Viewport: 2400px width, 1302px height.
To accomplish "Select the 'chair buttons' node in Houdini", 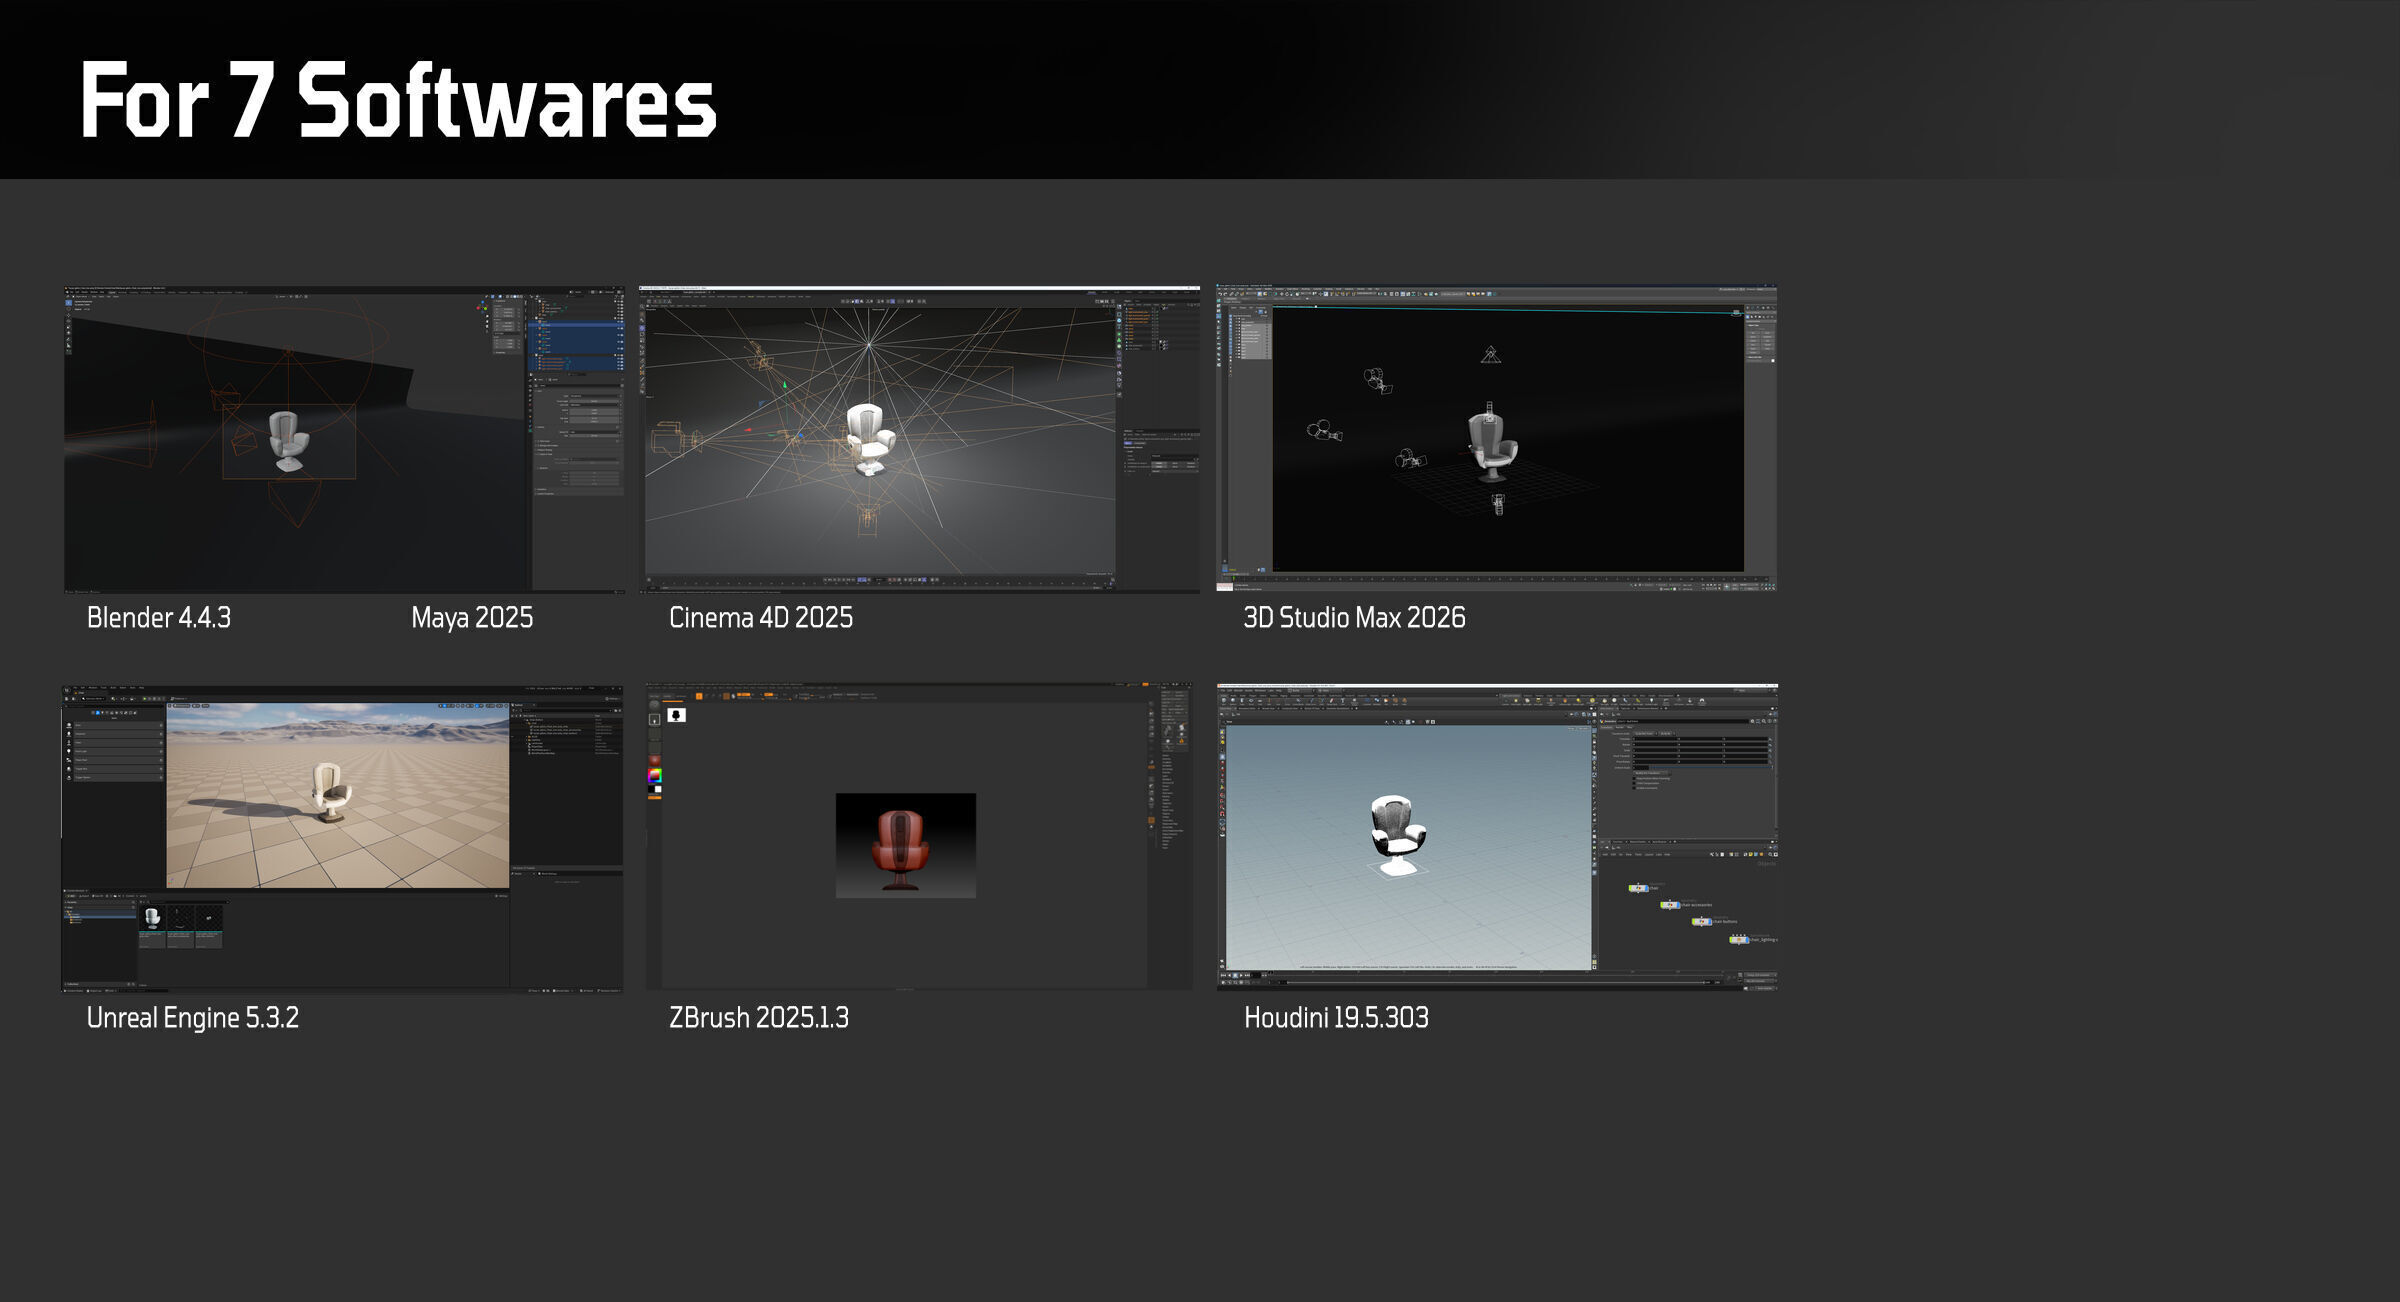I will pyautogui.click(x=1702, y=922).
